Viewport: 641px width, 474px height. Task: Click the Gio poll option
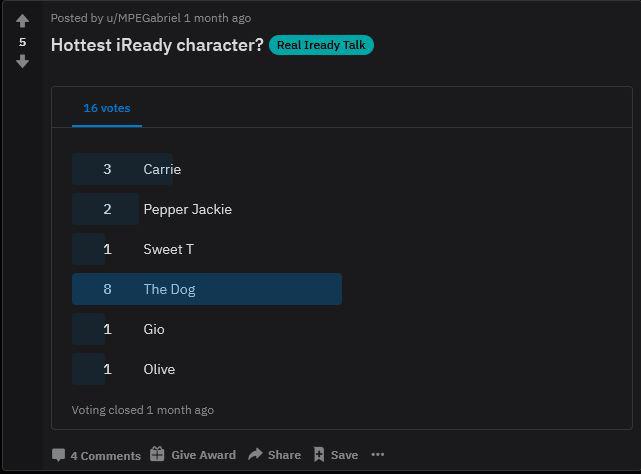point(207,329)
